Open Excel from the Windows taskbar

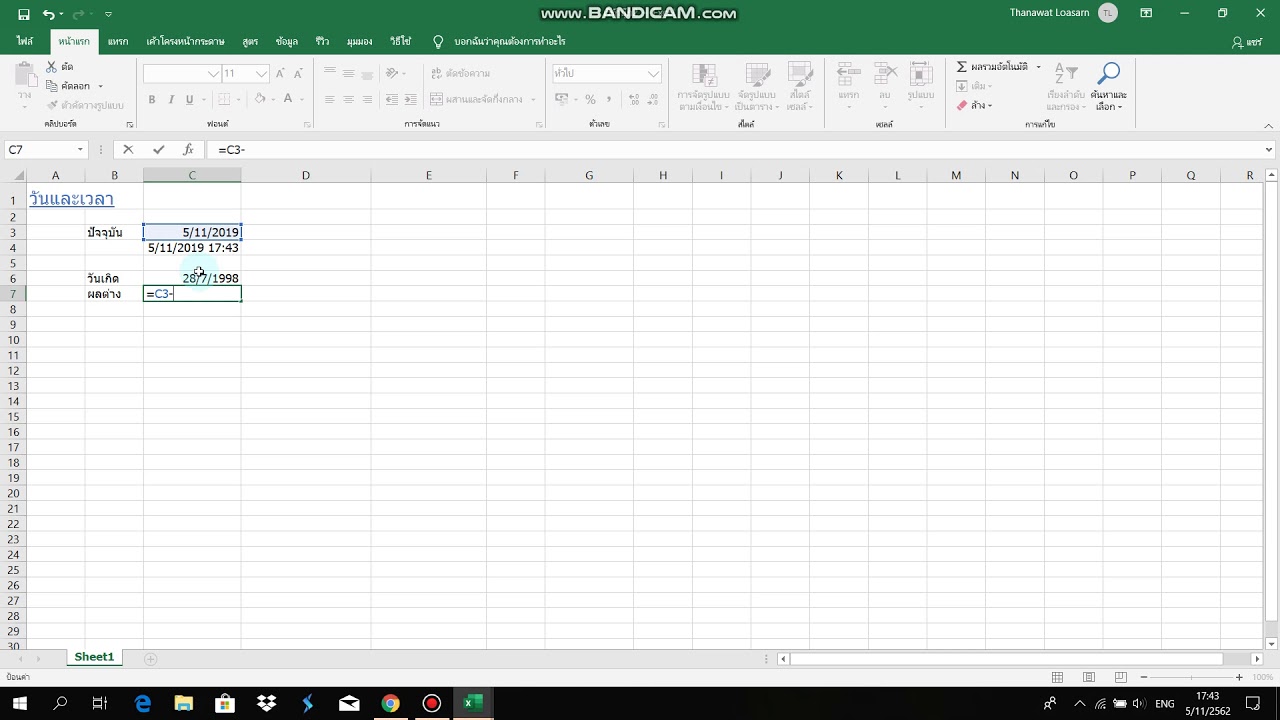click(473, 703)
